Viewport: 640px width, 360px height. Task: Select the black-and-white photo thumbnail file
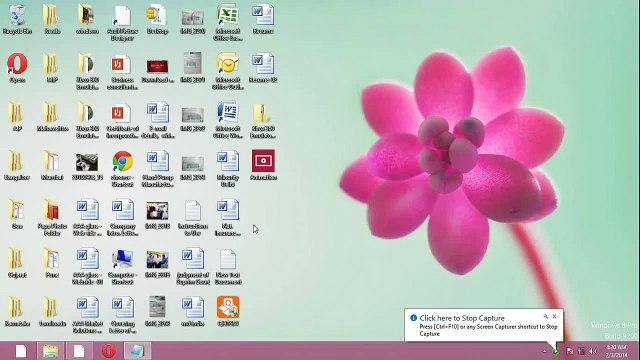87,167
